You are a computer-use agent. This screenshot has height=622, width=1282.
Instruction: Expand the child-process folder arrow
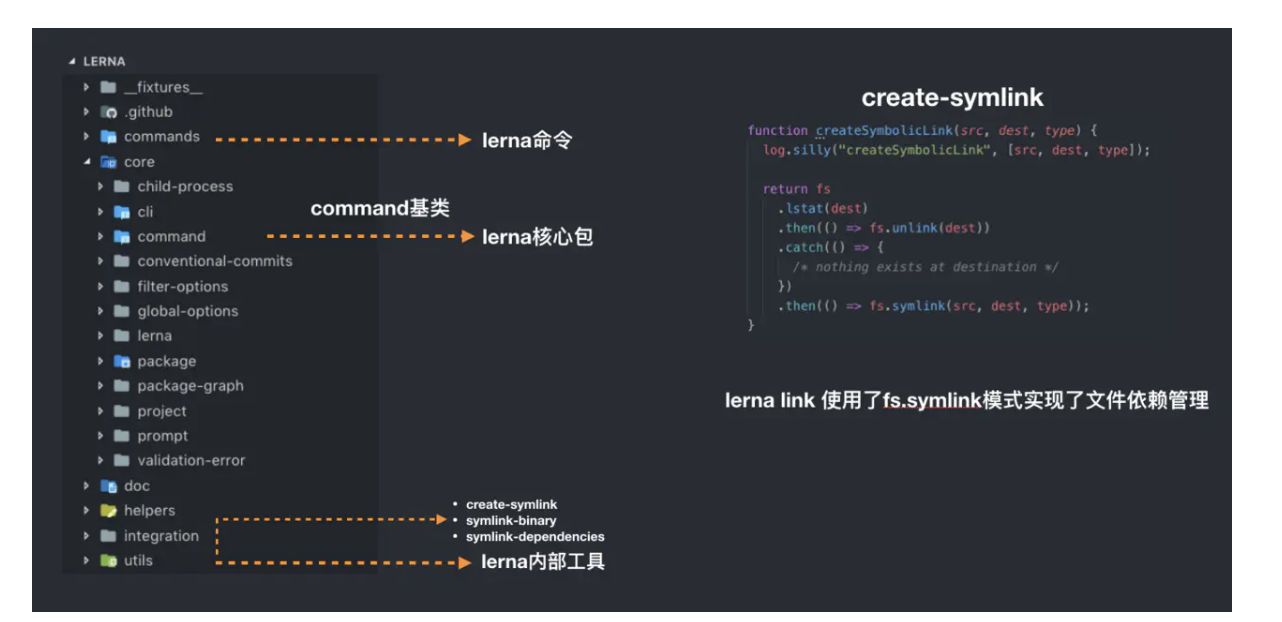(101, 187)
